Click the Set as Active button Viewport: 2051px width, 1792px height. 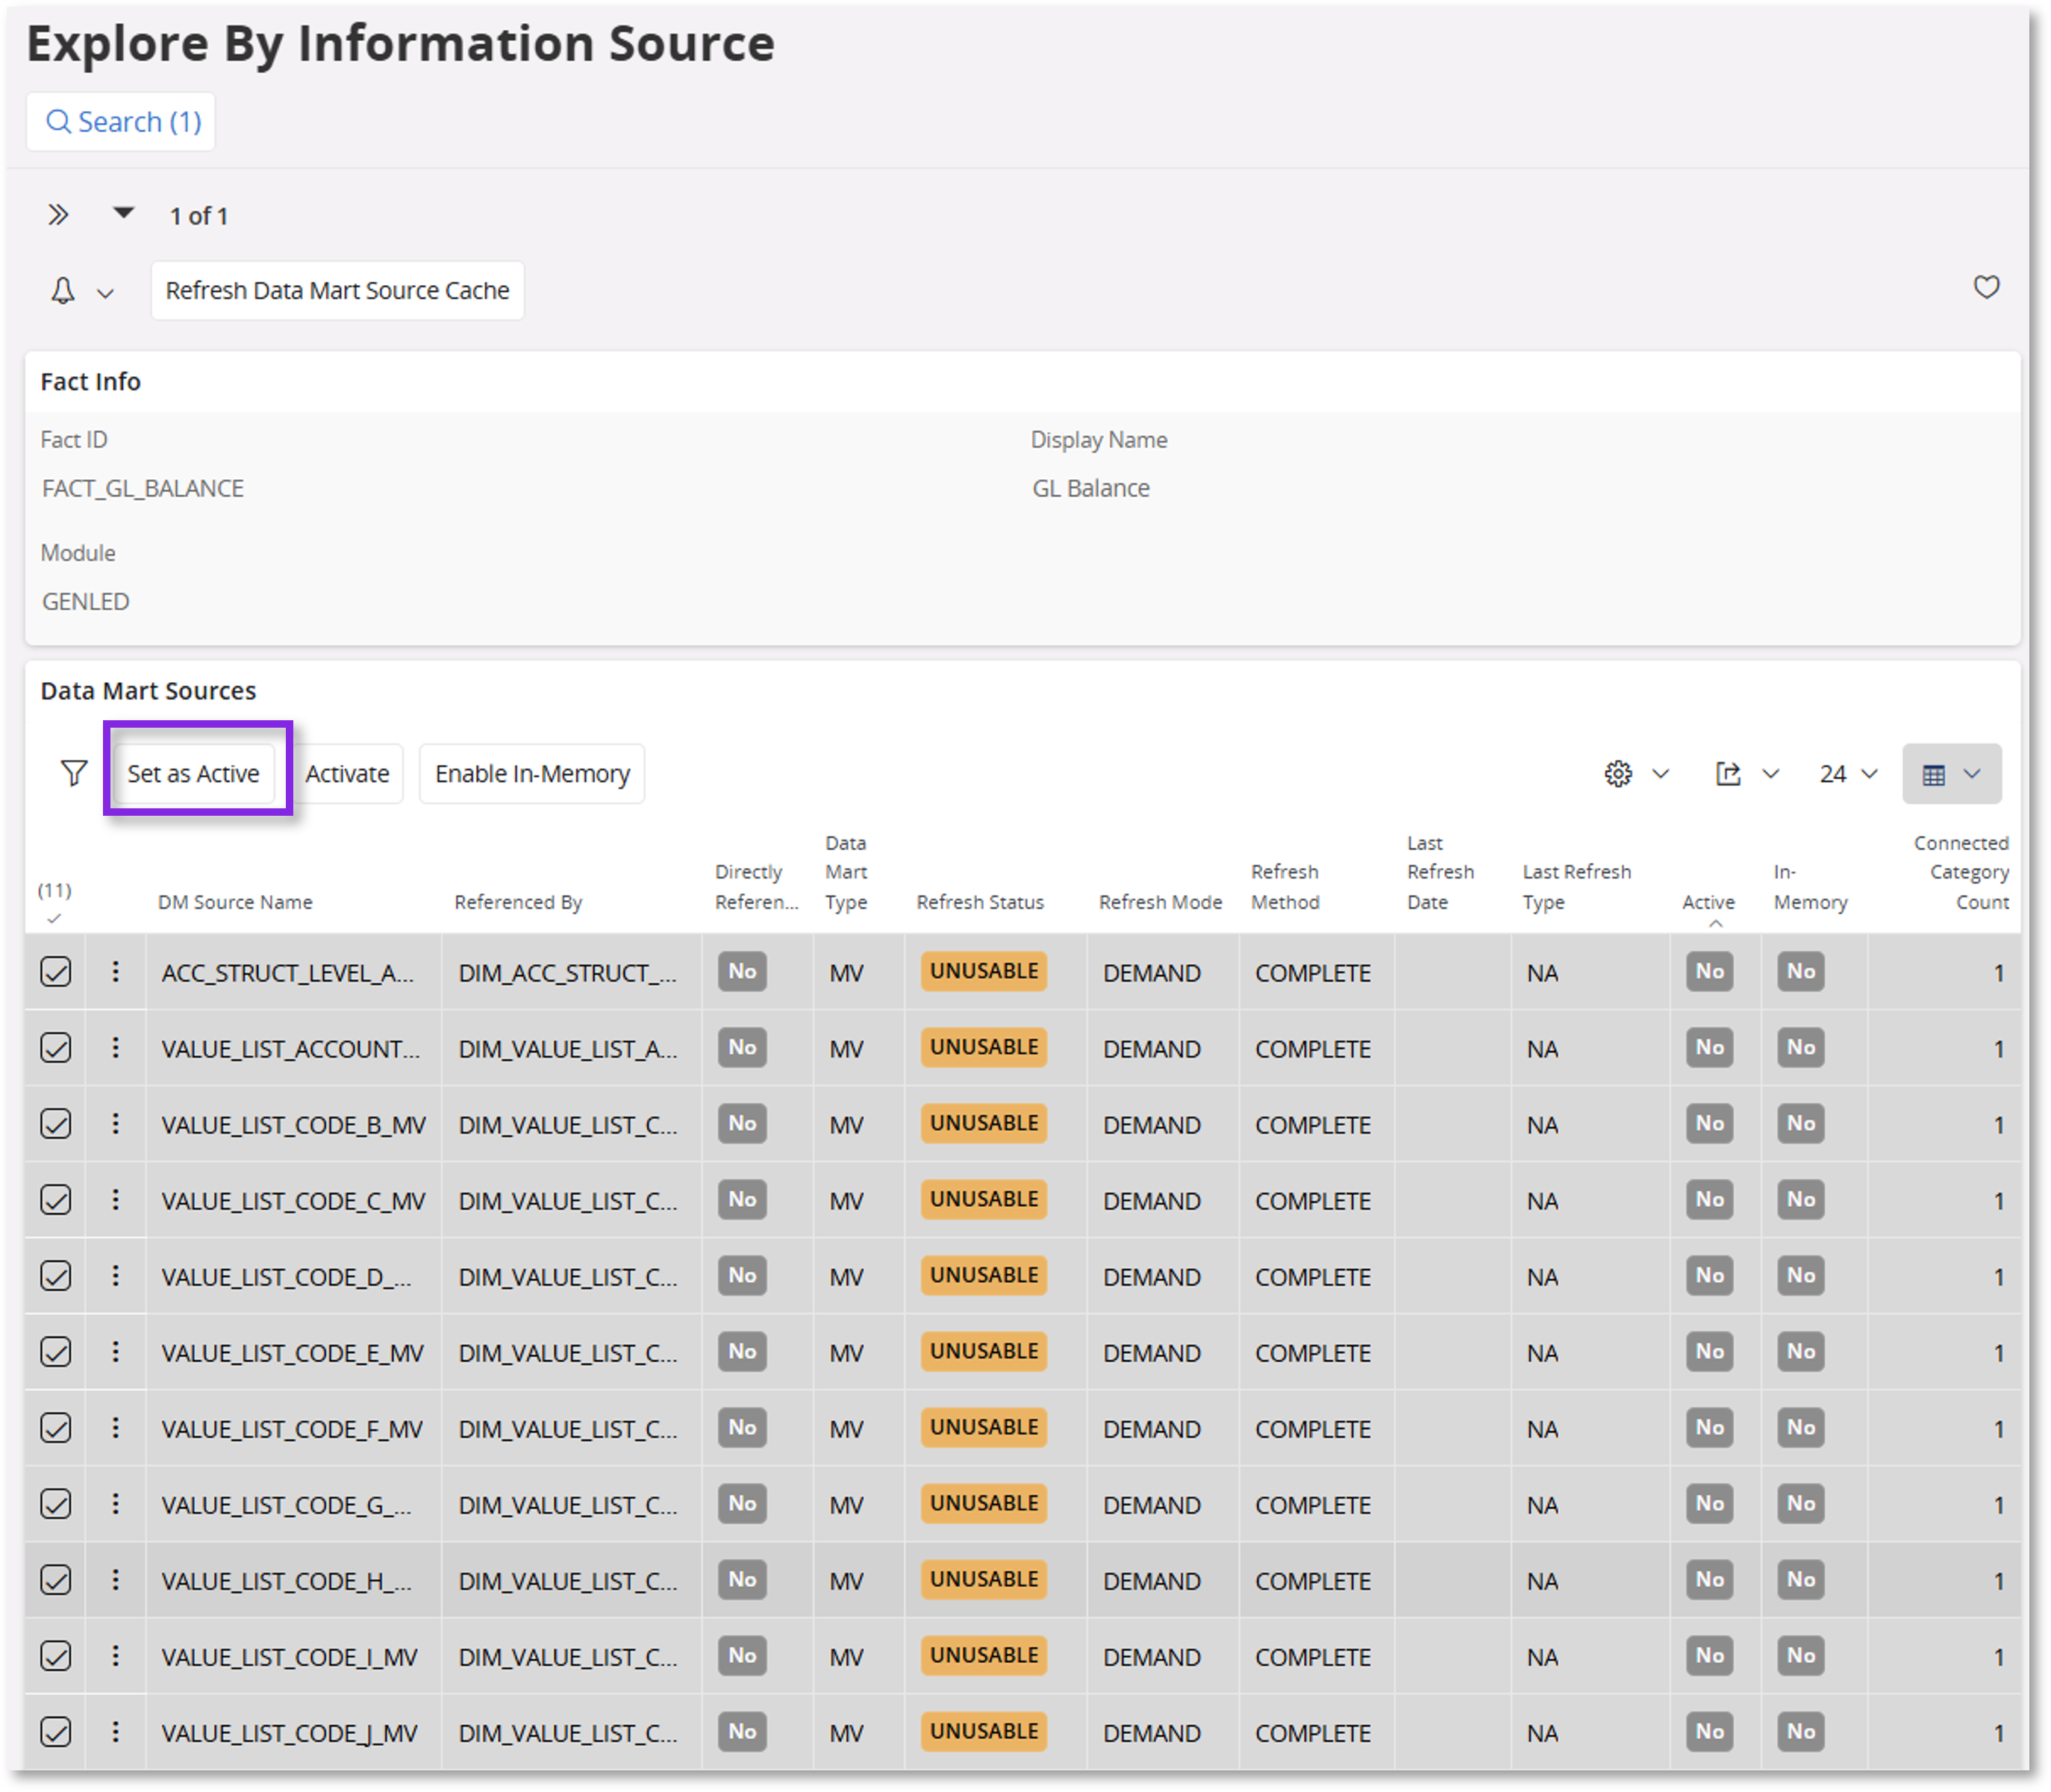tap(193, 774)
